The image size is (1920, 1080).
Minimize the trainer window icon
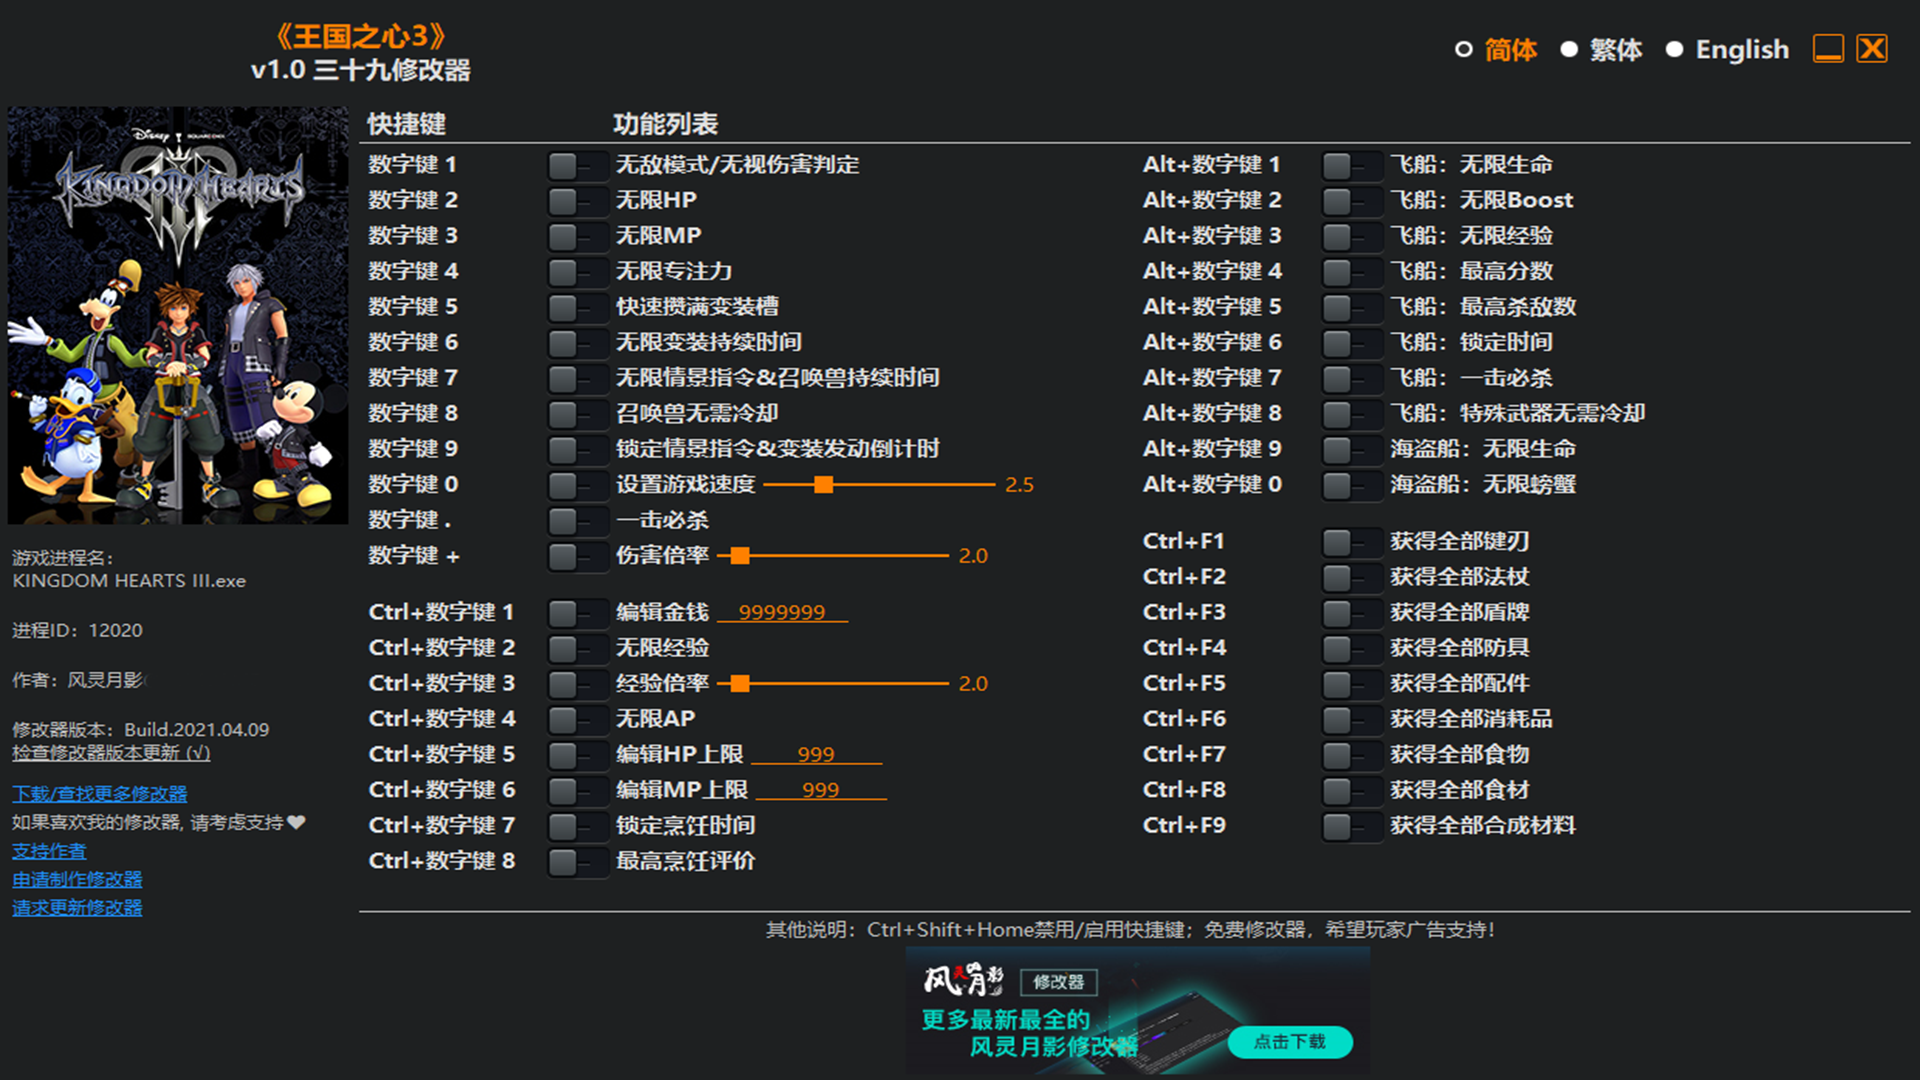coord(1828,49)
